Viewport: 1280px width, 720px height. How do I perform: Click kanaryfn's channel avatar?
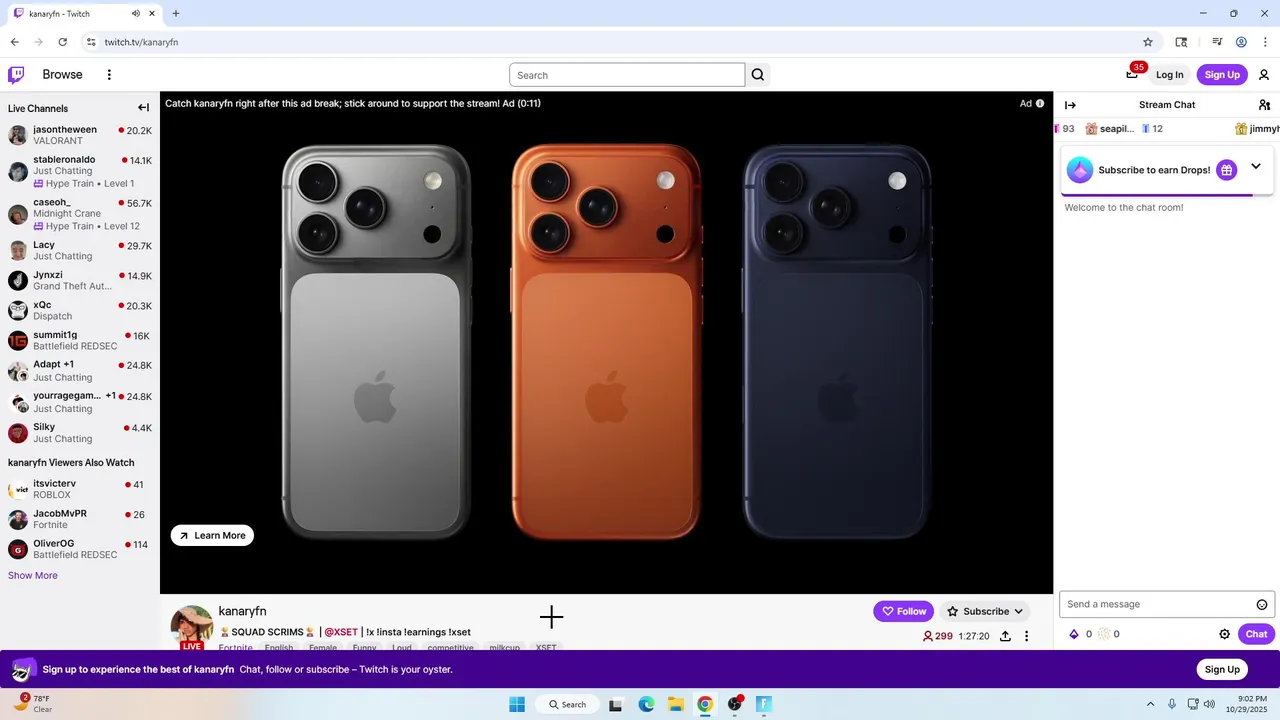pos(192,626)
